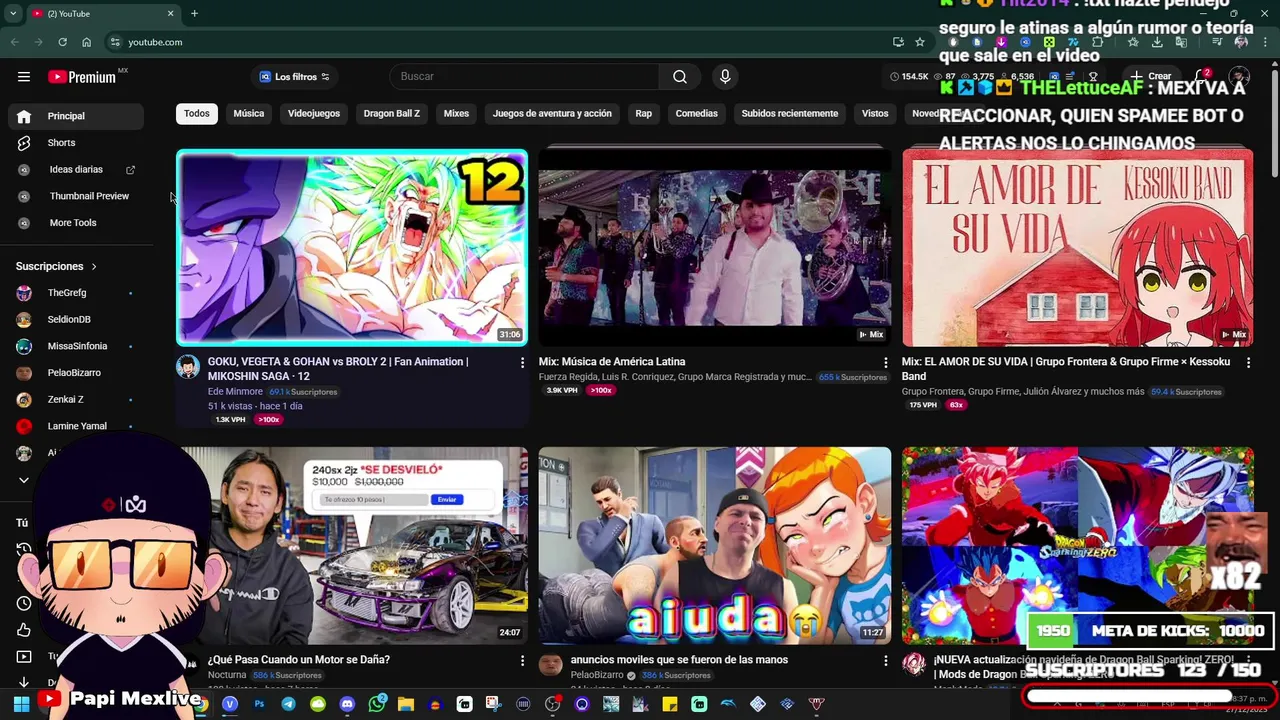1280x720 pixels.
Task: Select the Dragon Ball Z chip
Action: click(x=392, y=113)
